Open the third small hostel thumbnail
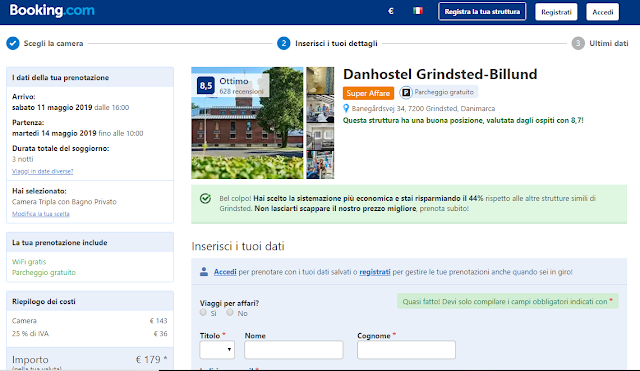This screenshot has width=640, height=371. pyautogui.click(x=320, y=137)
